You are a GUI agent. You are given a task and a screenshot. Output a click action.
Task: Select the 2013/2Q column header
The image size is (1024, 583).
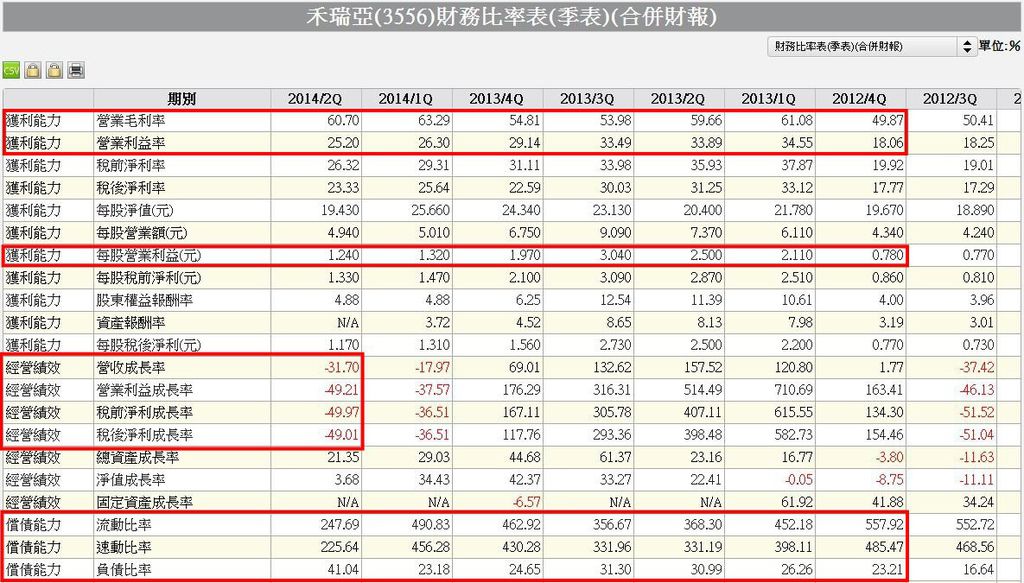[678, 99]
